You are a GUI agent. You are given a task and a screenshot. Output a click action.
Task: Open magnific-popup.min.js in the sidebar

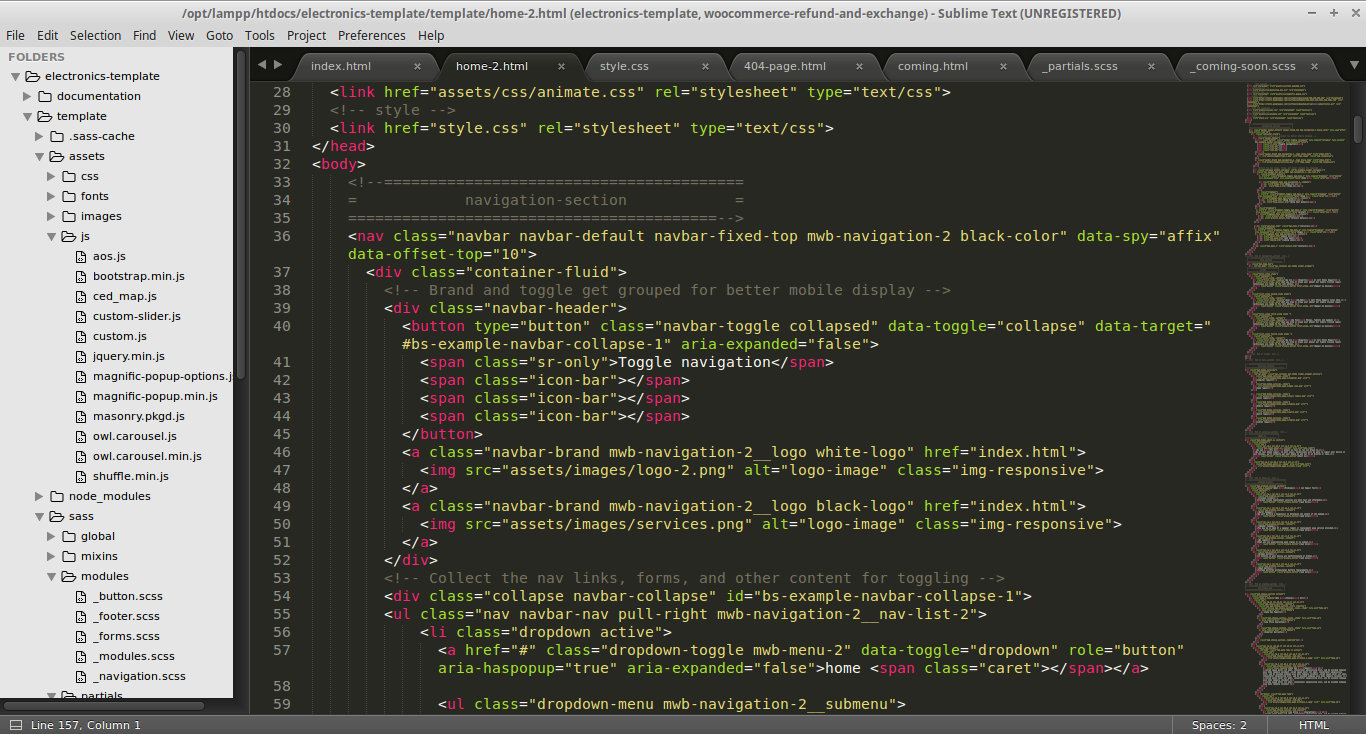[x=155, y=396]
